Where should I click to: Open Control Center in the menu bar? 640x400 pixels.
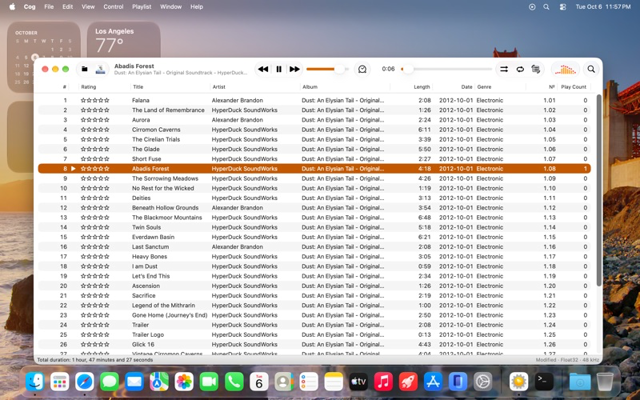(563, 7)
